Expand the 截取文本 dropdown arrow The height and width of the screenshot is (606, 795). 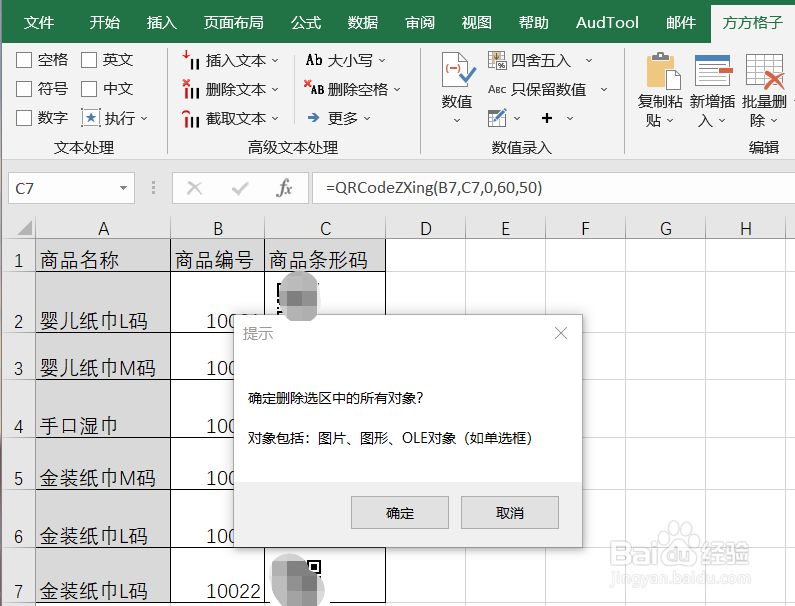[275, 118]
